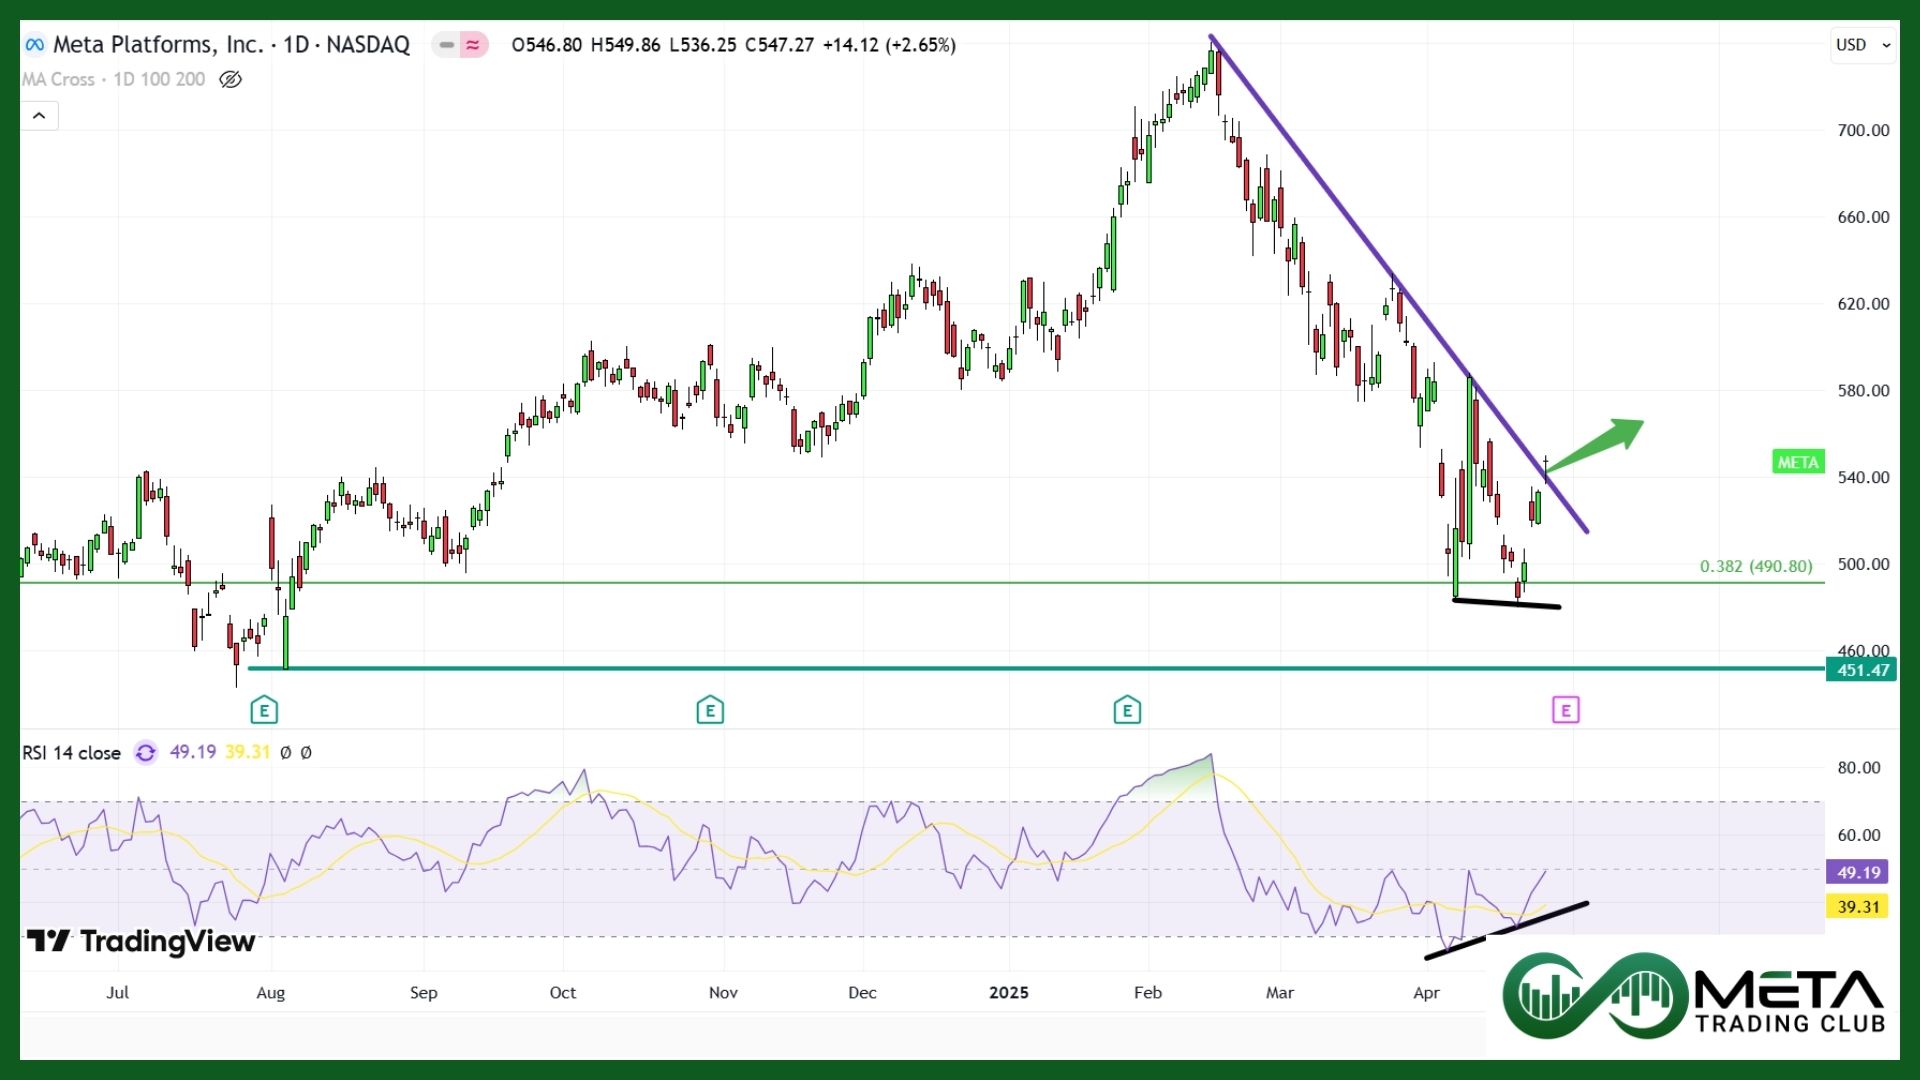Click the Meta logo icon beside symbol name
The height and width of the screenshot is (1080, 1920).
(35, 45)
